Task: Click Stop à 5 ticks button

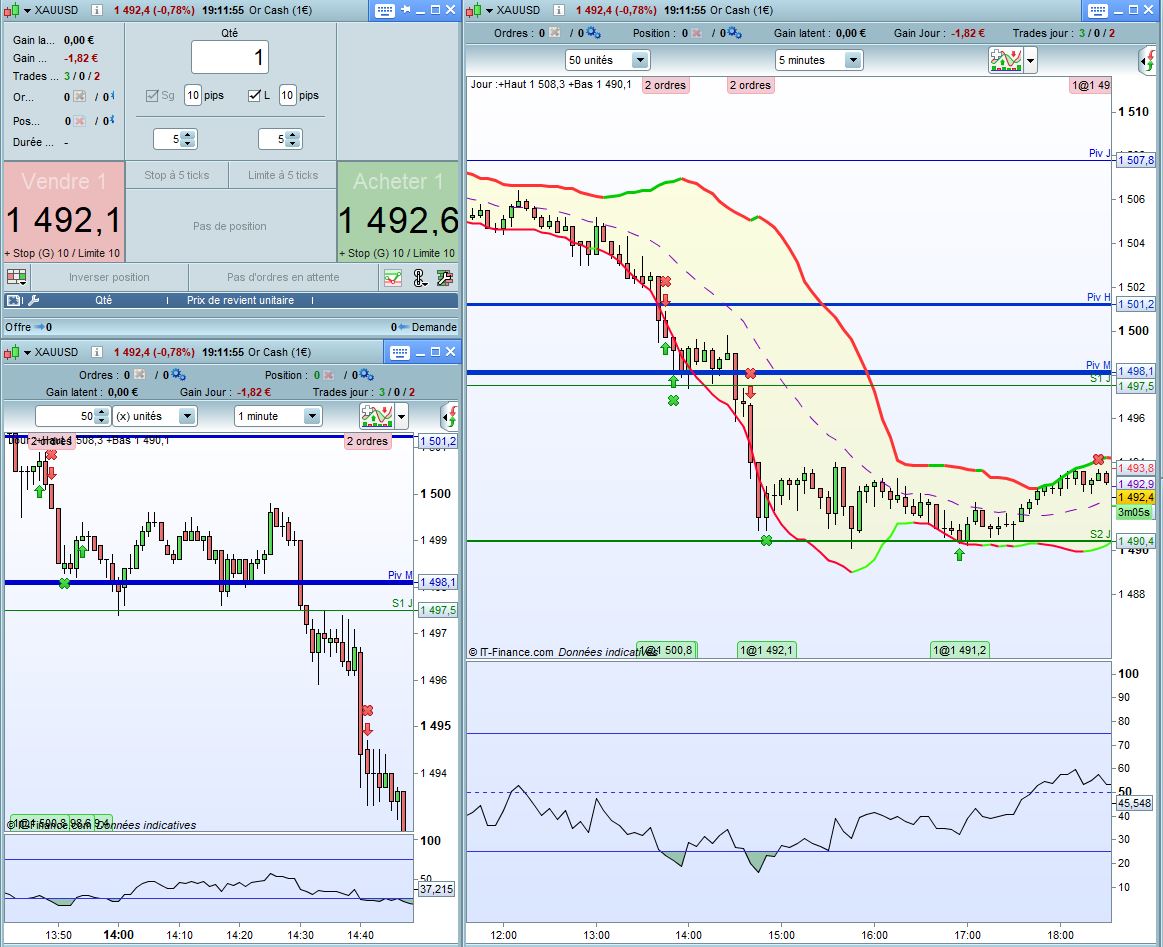Action: [x=177, y=175]
